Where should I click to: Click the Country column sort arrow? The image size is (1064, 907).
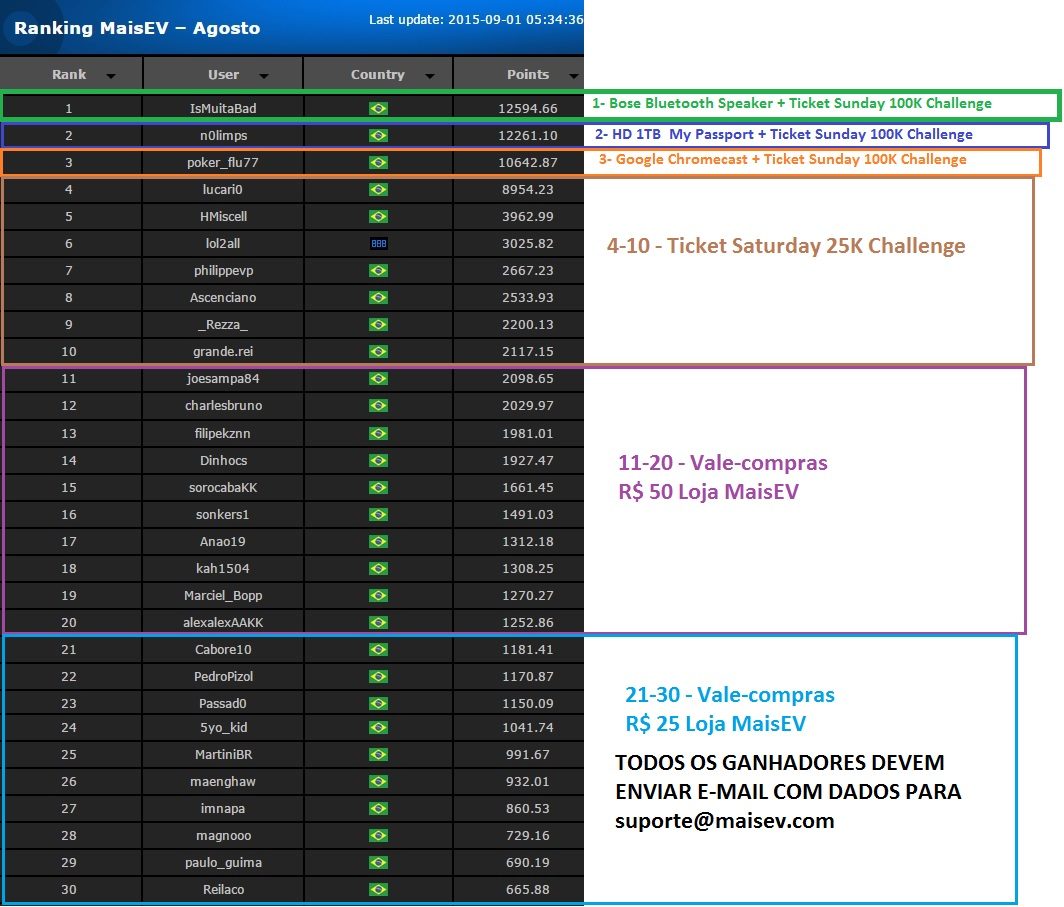tap(430, 76)
